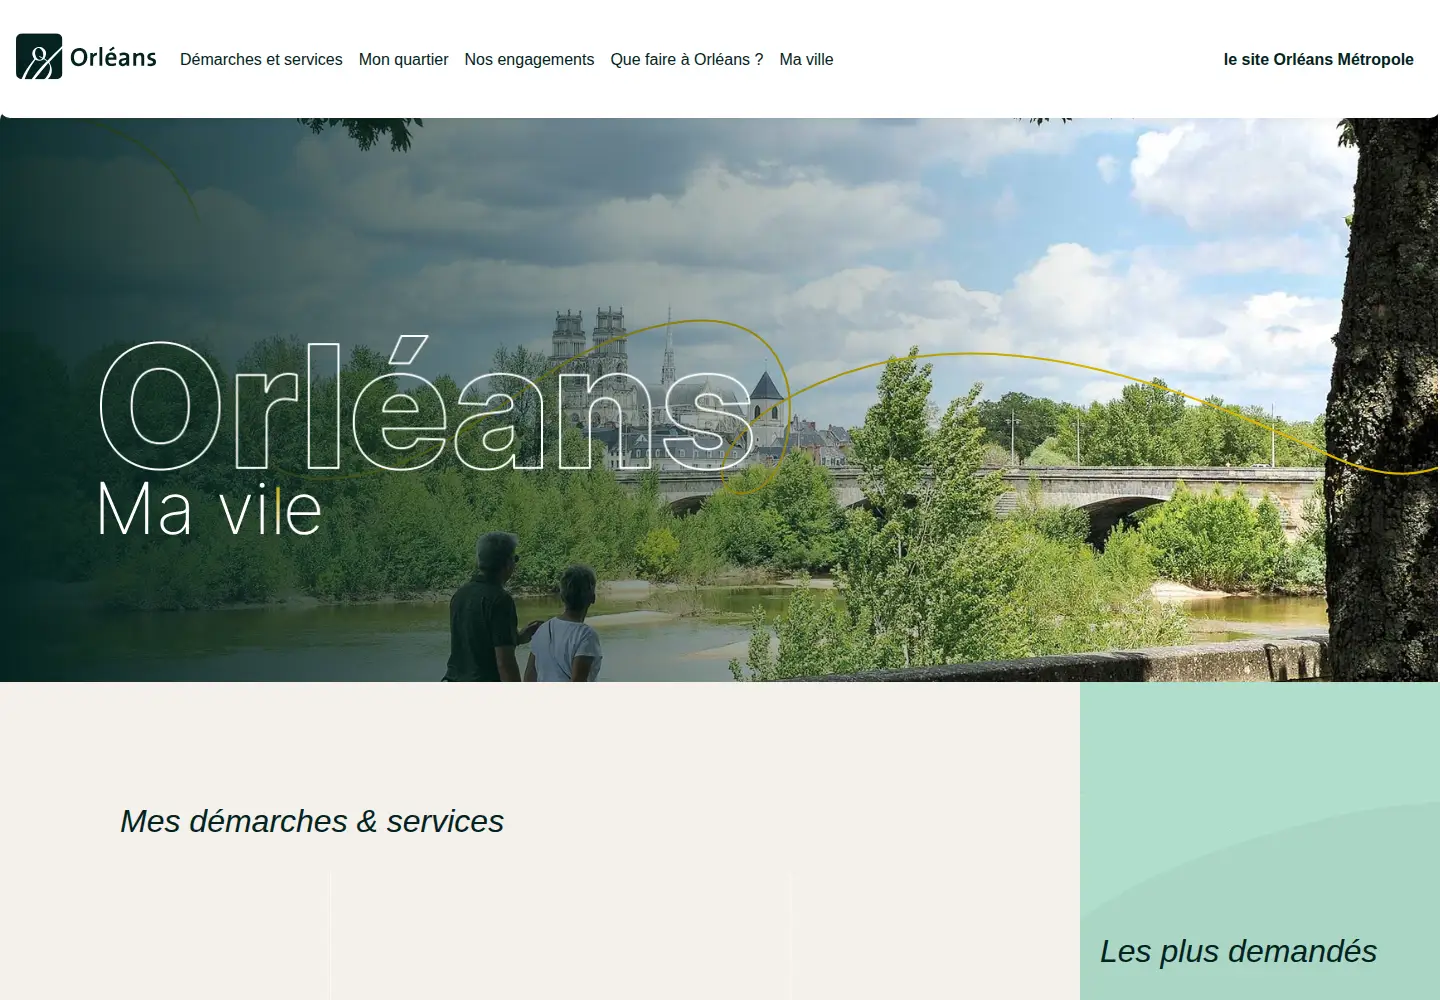Click the Orléans logo icon

pos(39,57)
